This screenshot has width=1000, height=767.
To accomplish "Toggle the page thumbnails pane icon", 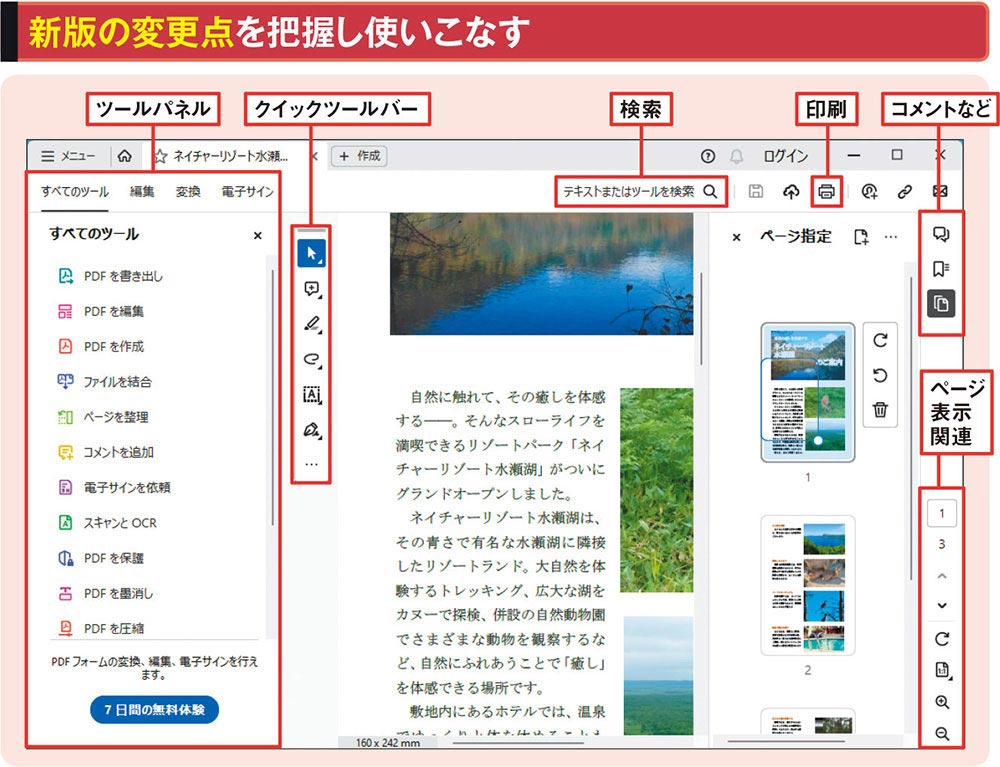I will [941, 303].
